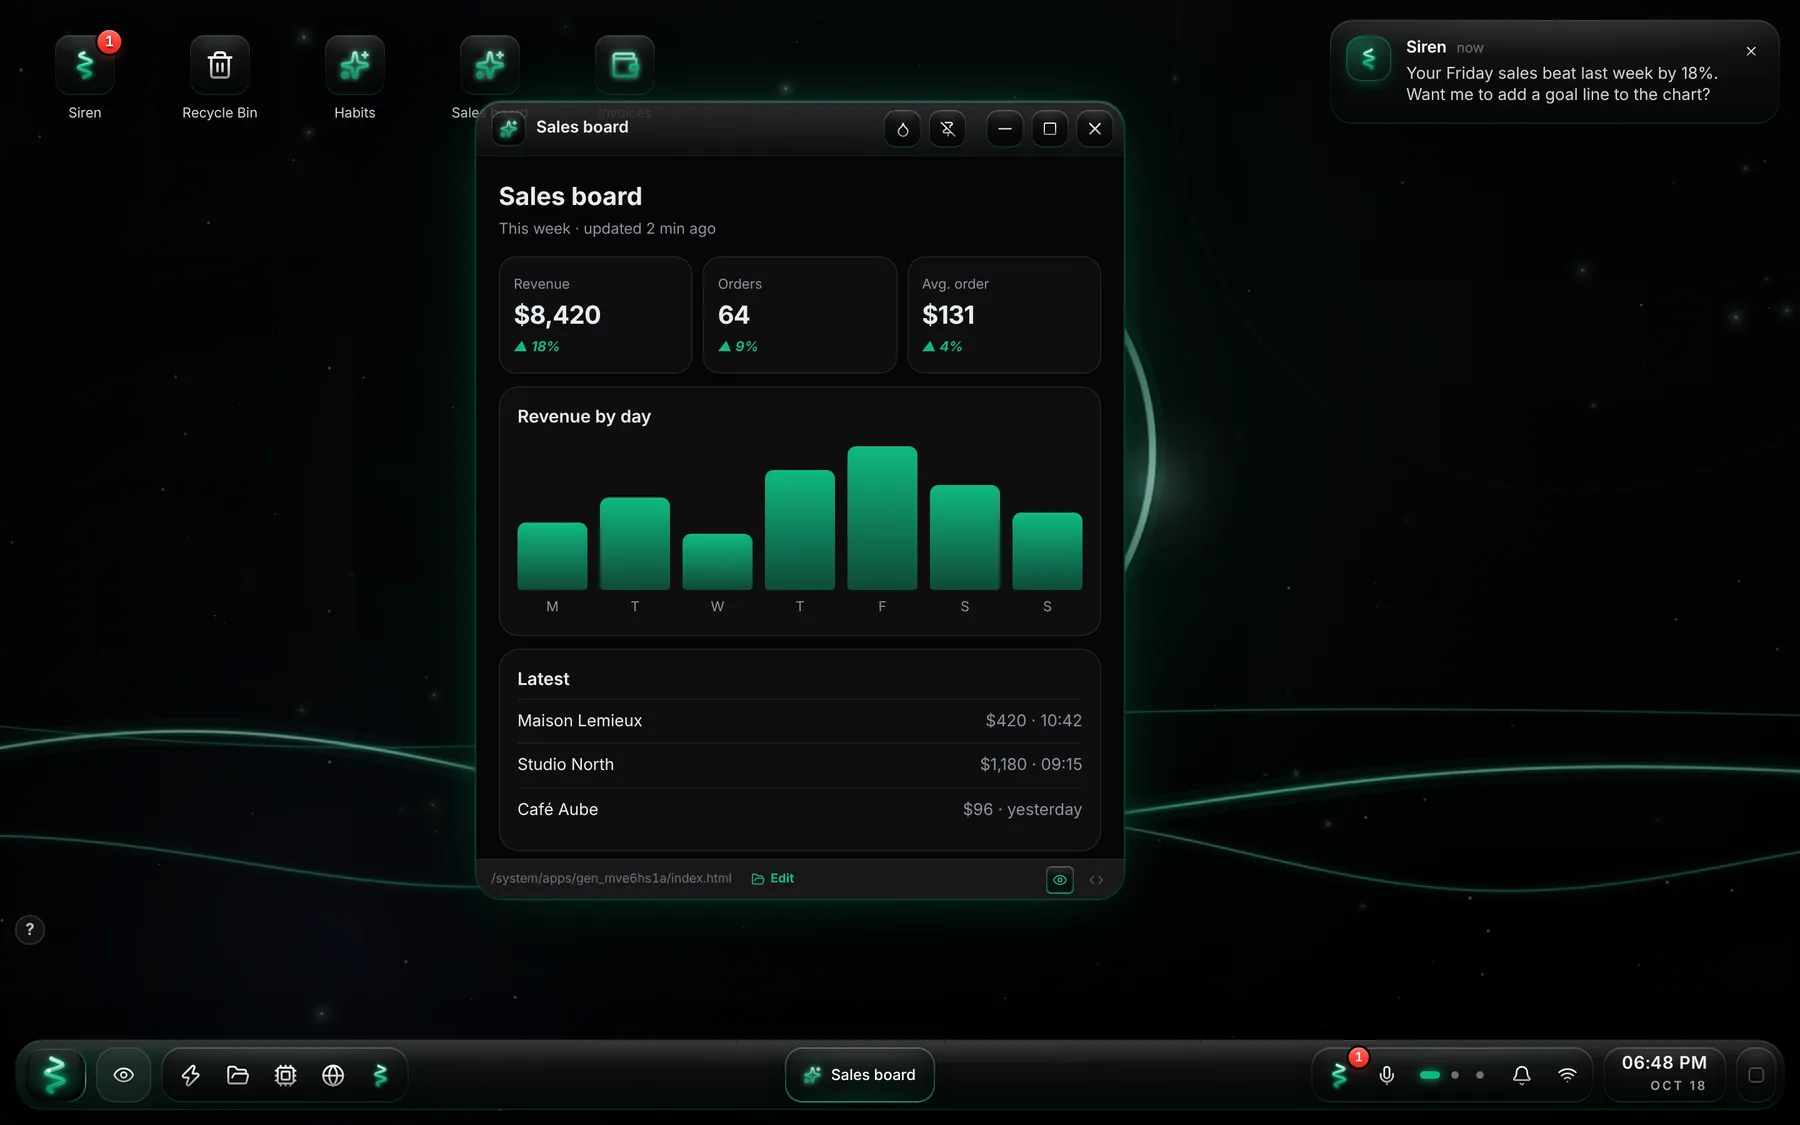Screen dimensions: 1800x1125
Task: Maximize the Sales board window
Action: [1050, 128]
